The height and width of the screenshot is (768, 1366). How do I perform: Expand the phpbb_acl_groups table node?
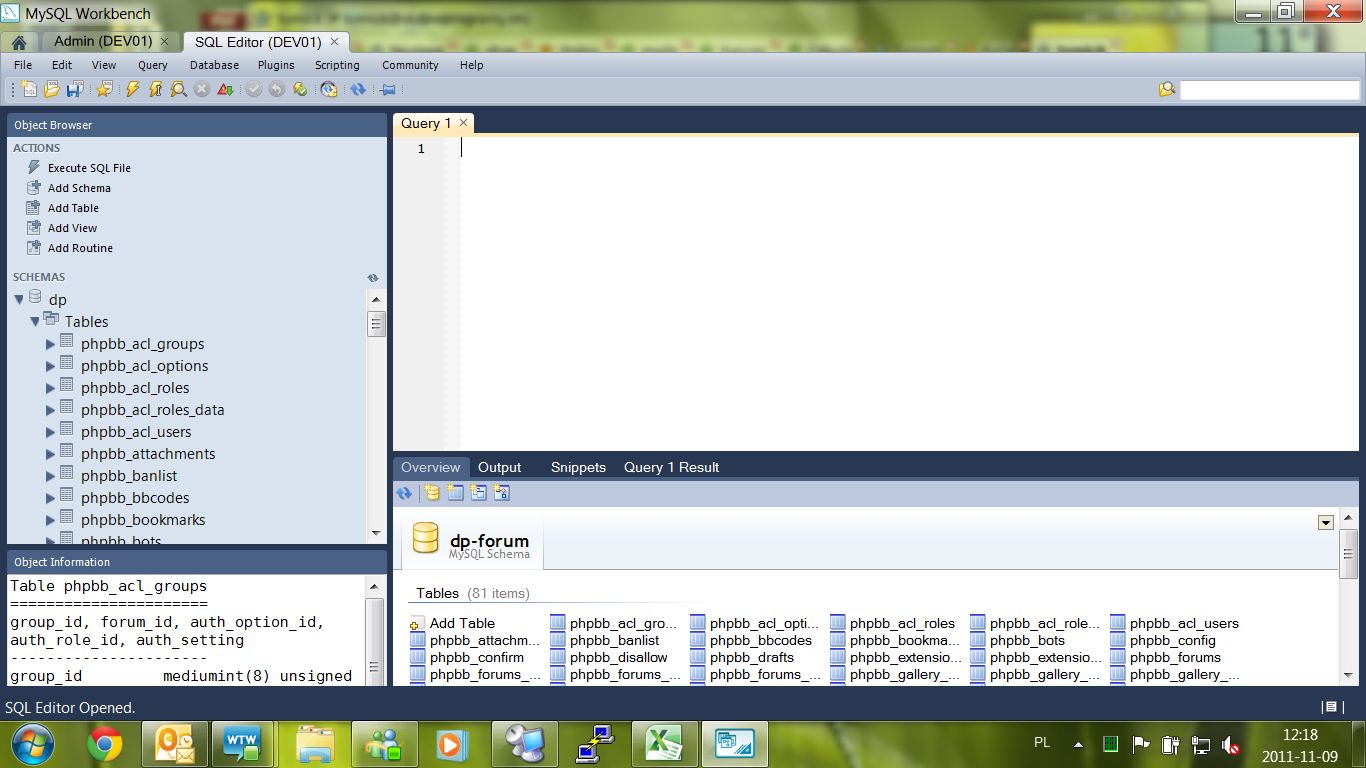tap(50, 344)
